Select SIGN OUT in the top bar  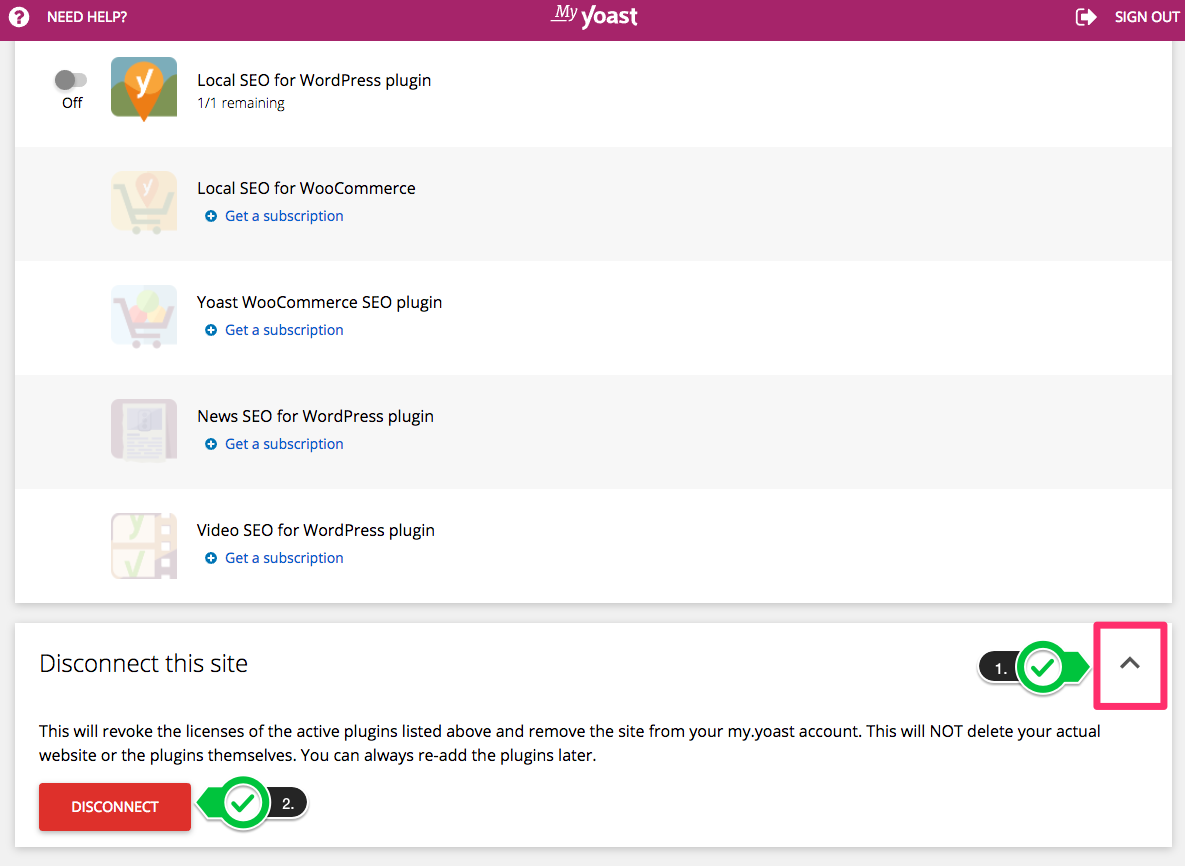(1147, 17)
